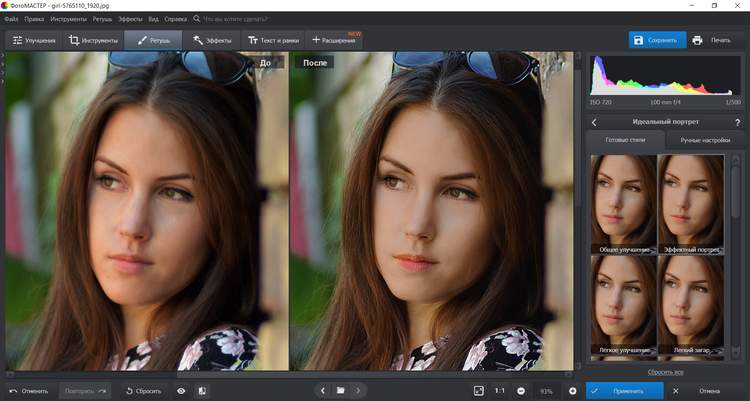Open the 'Файл' menu
The width and height of the screenshot is (750, 401).
[11, 19]
